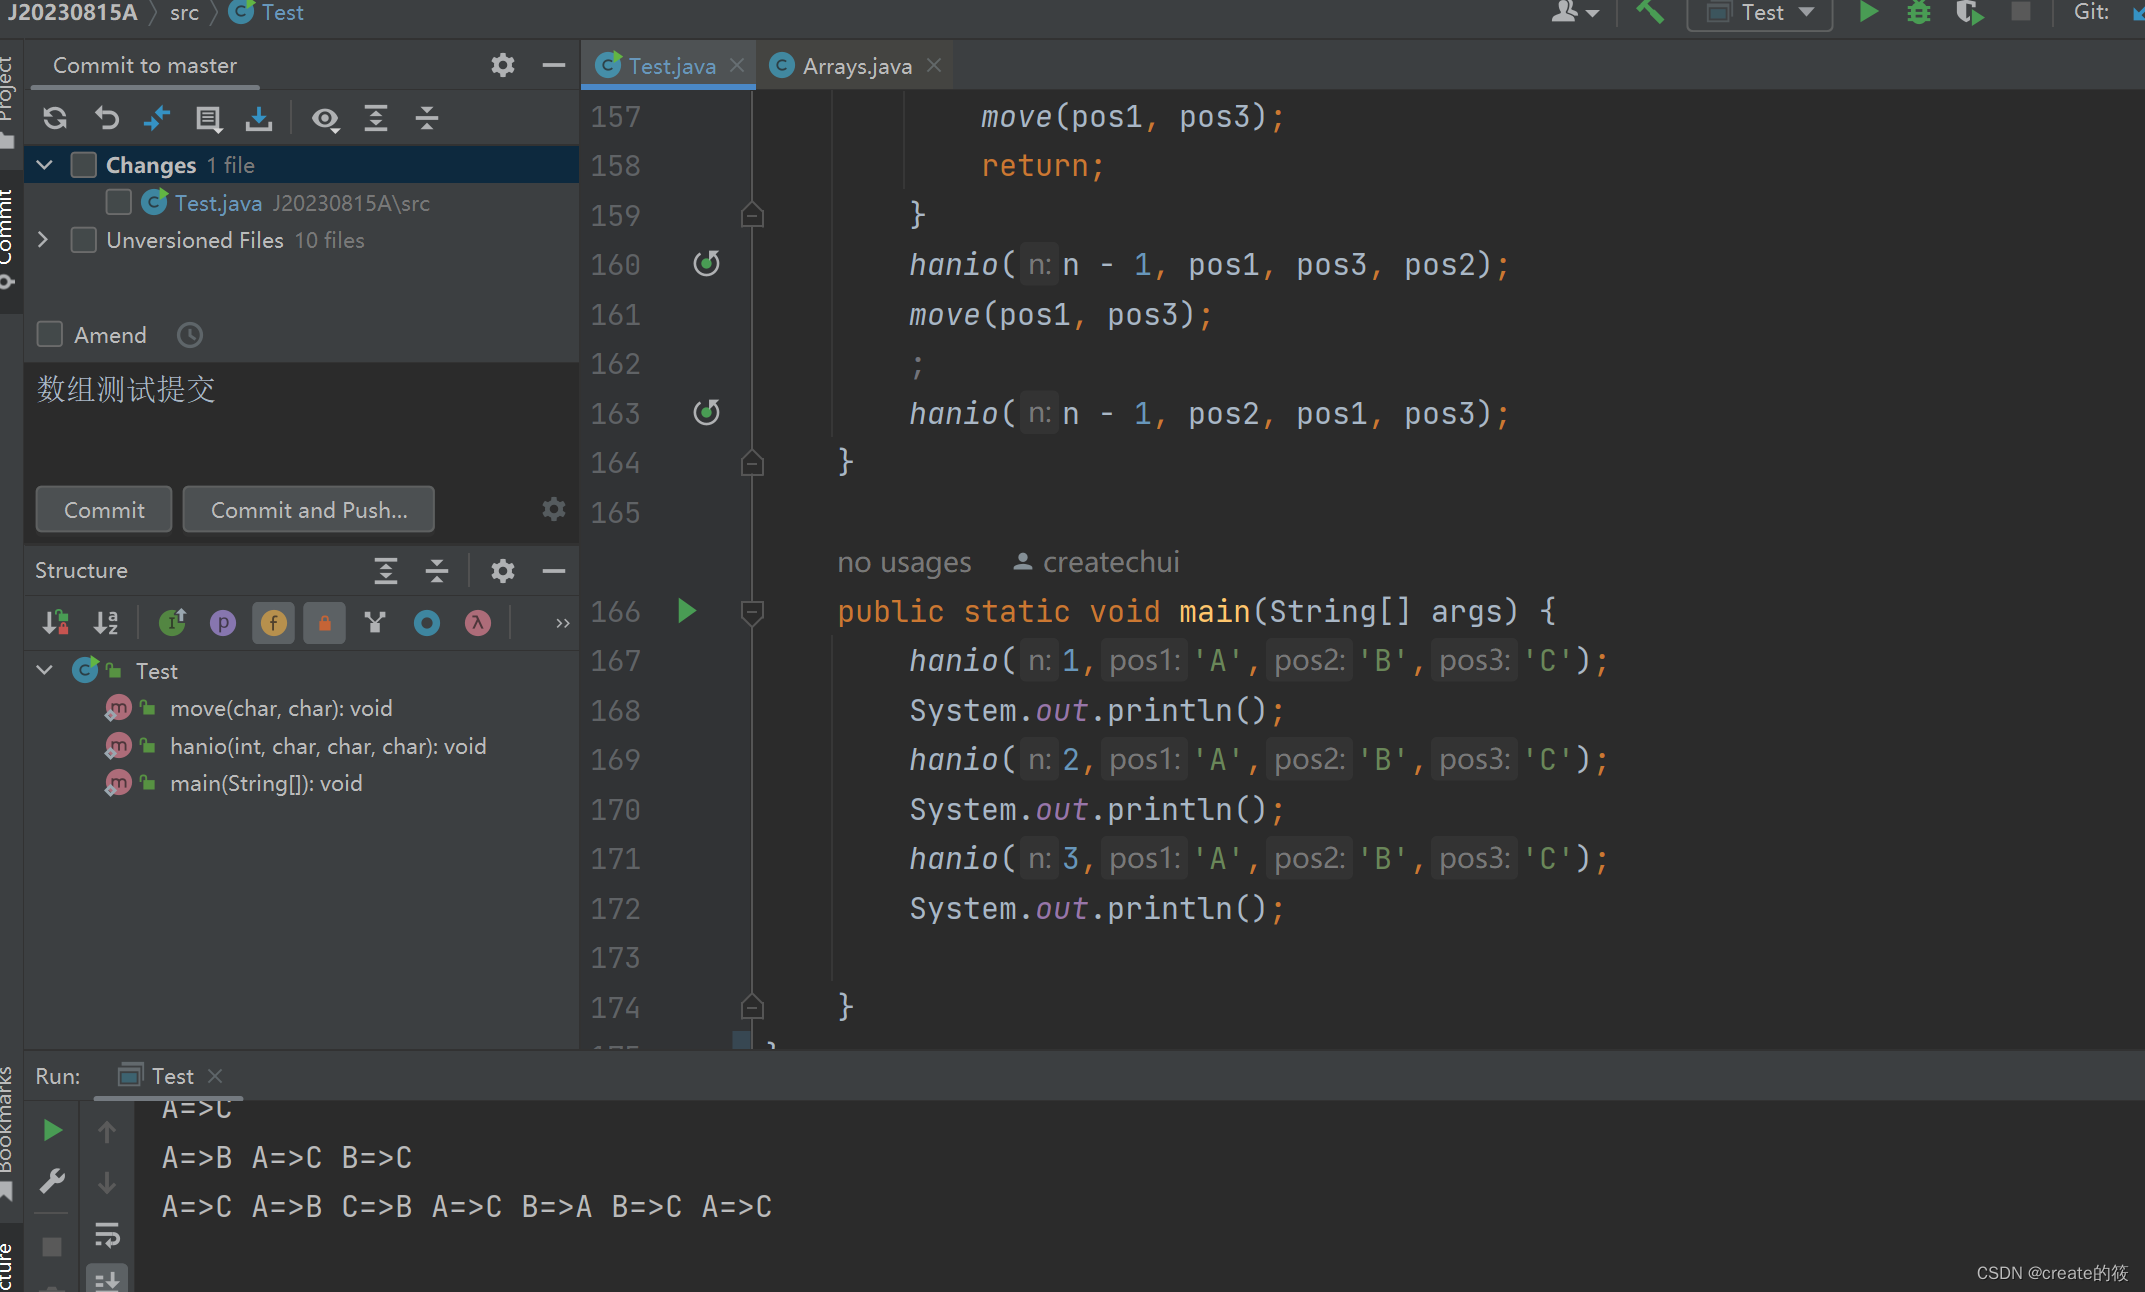Click into the commit message text area
Viewport: 2145px width, 1292px height.
point(300,420)
